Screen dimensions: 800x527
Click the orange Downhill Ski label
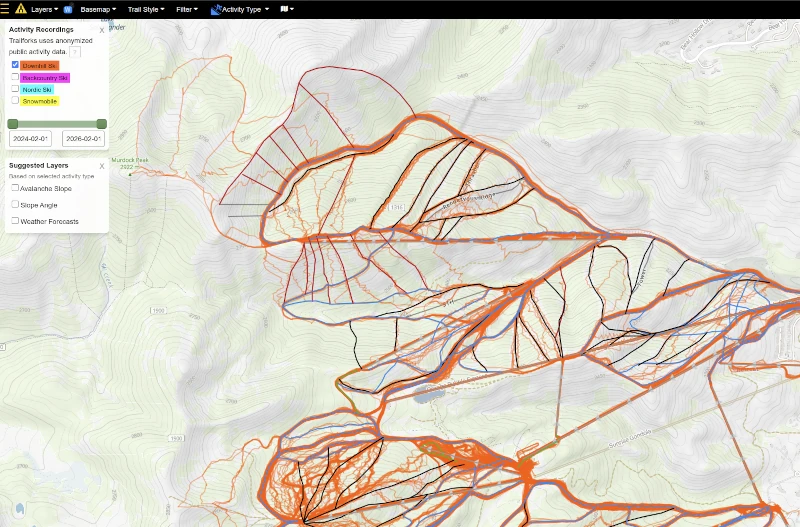pyautogui.click(x=39, y=66)
